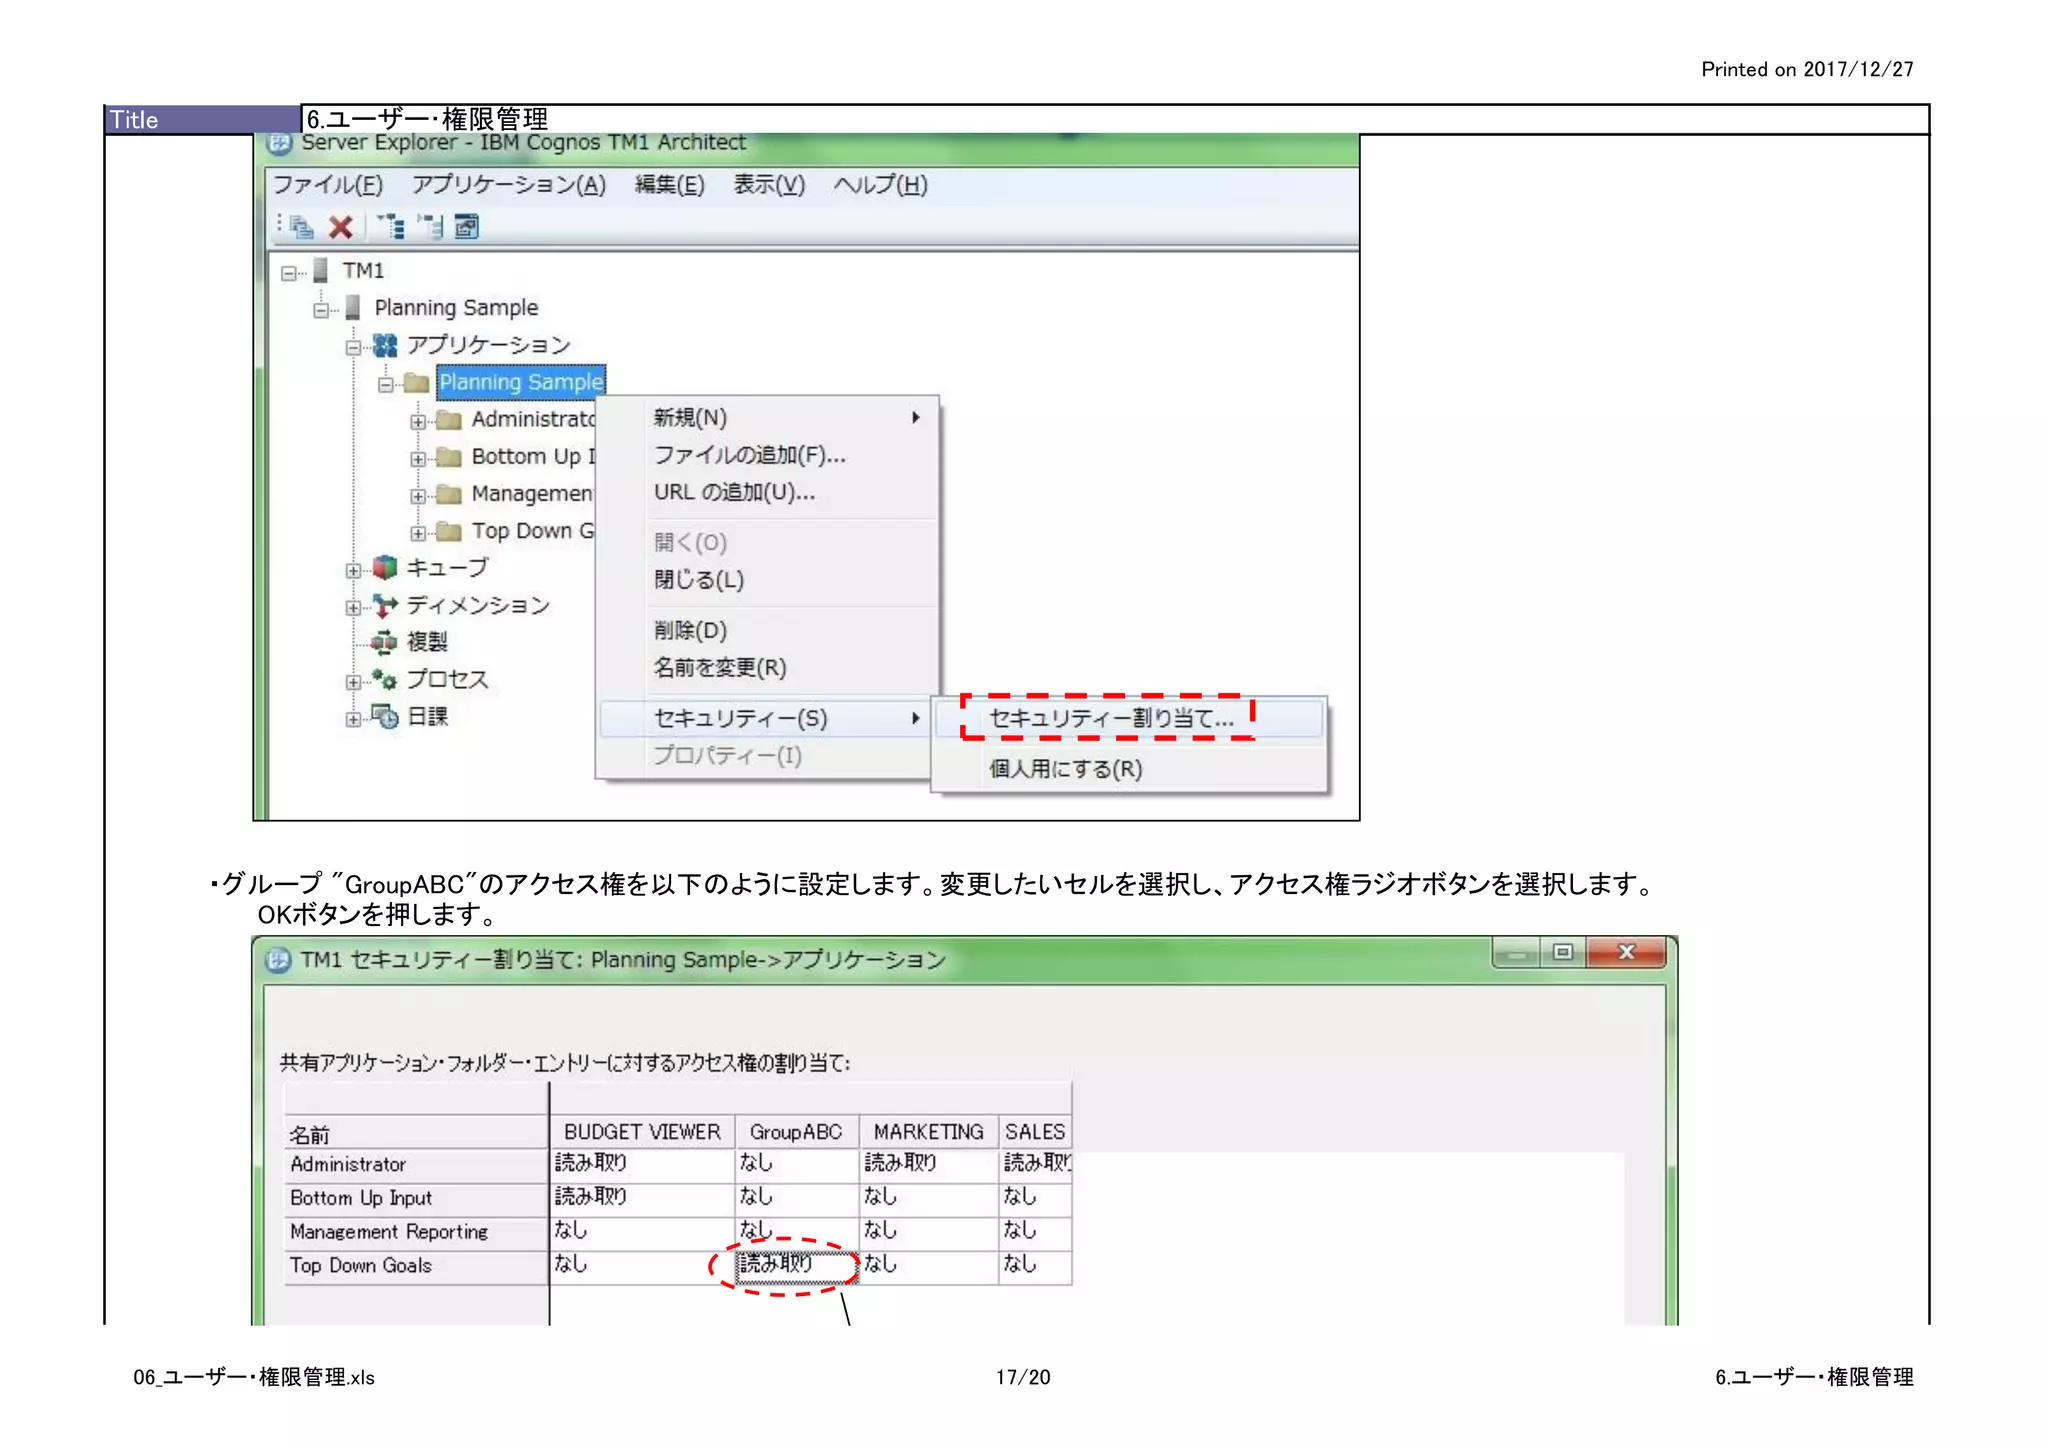
Task: Click the security dialog title bar icon
Action: click(278, 961)
